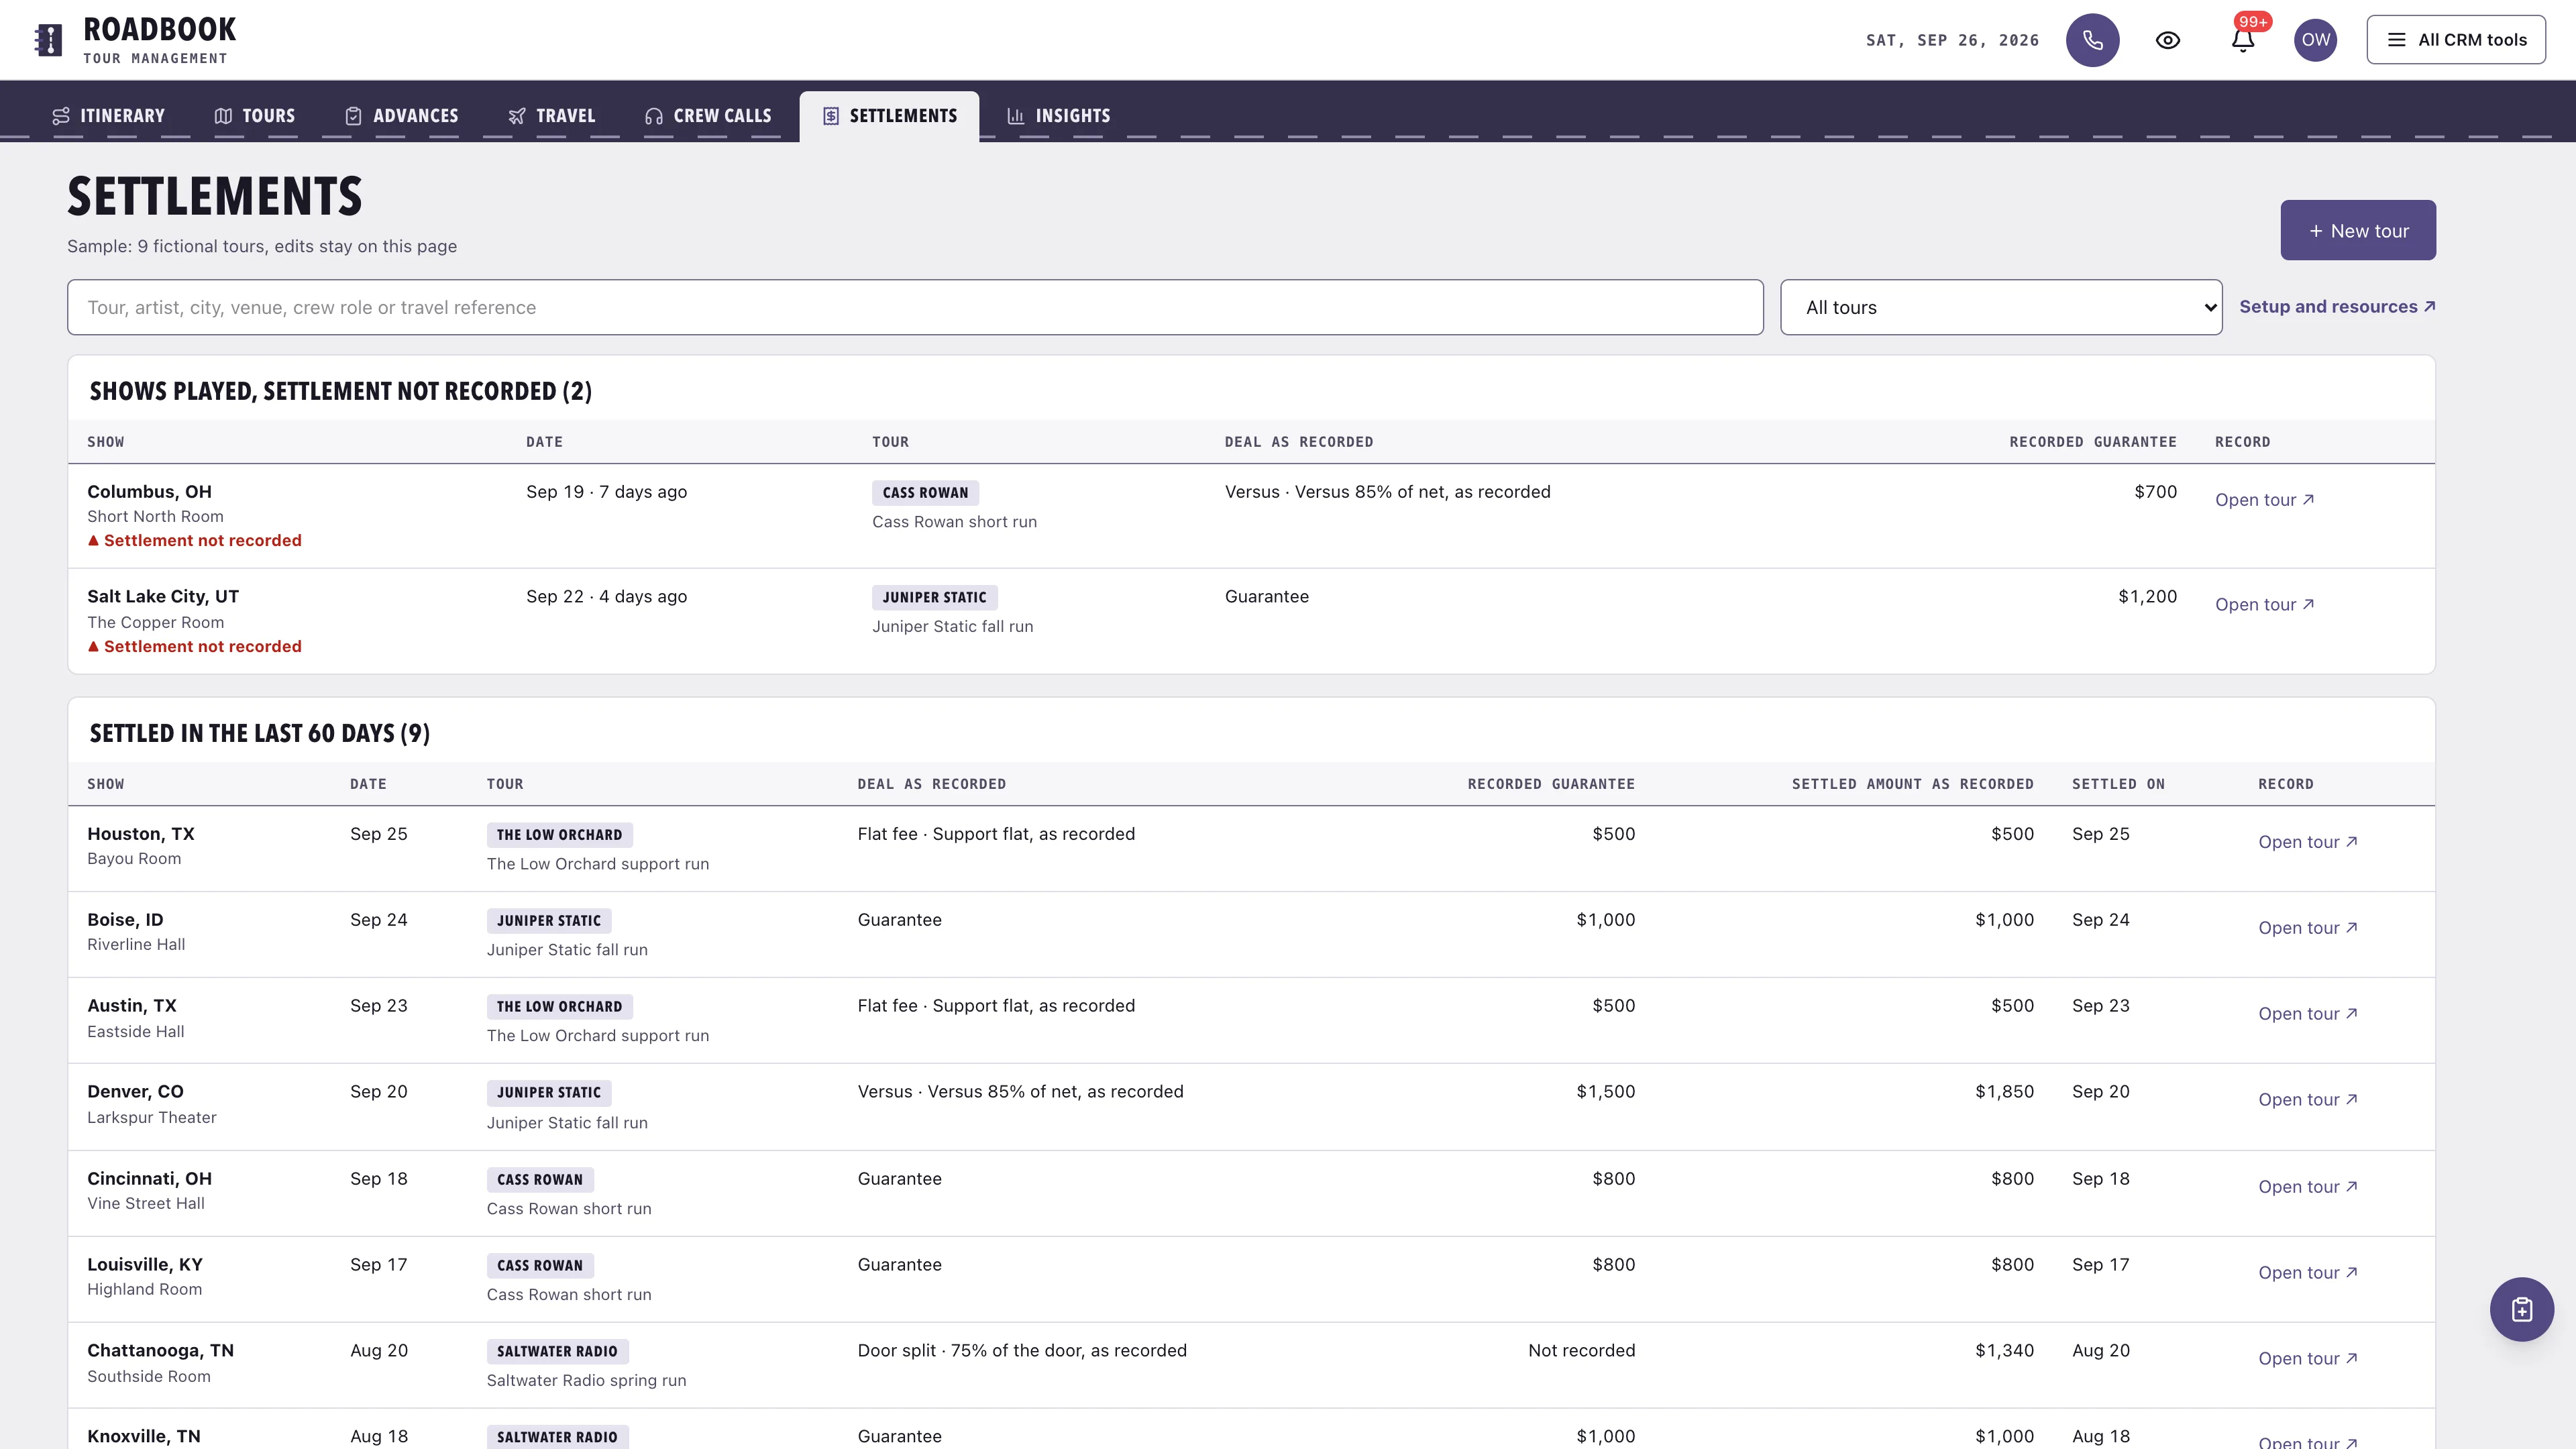Image resolution: width=2576 pixels, height=1449 pixels.
Task: Expand the All tours filter dropdown
Action: pyautogui.click(x=2001, y=307)
